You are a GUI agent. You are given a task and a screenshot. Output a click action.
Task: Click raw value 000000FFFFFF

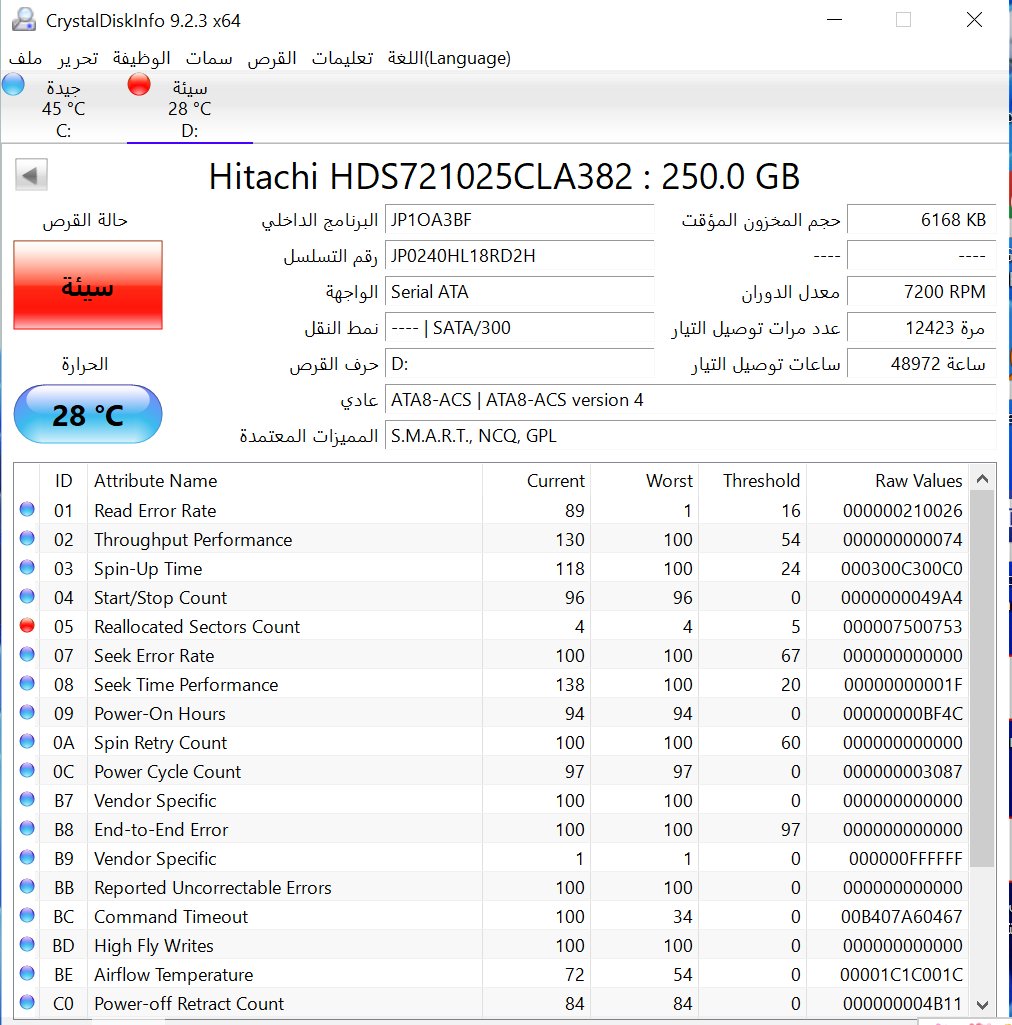point(905,858)
